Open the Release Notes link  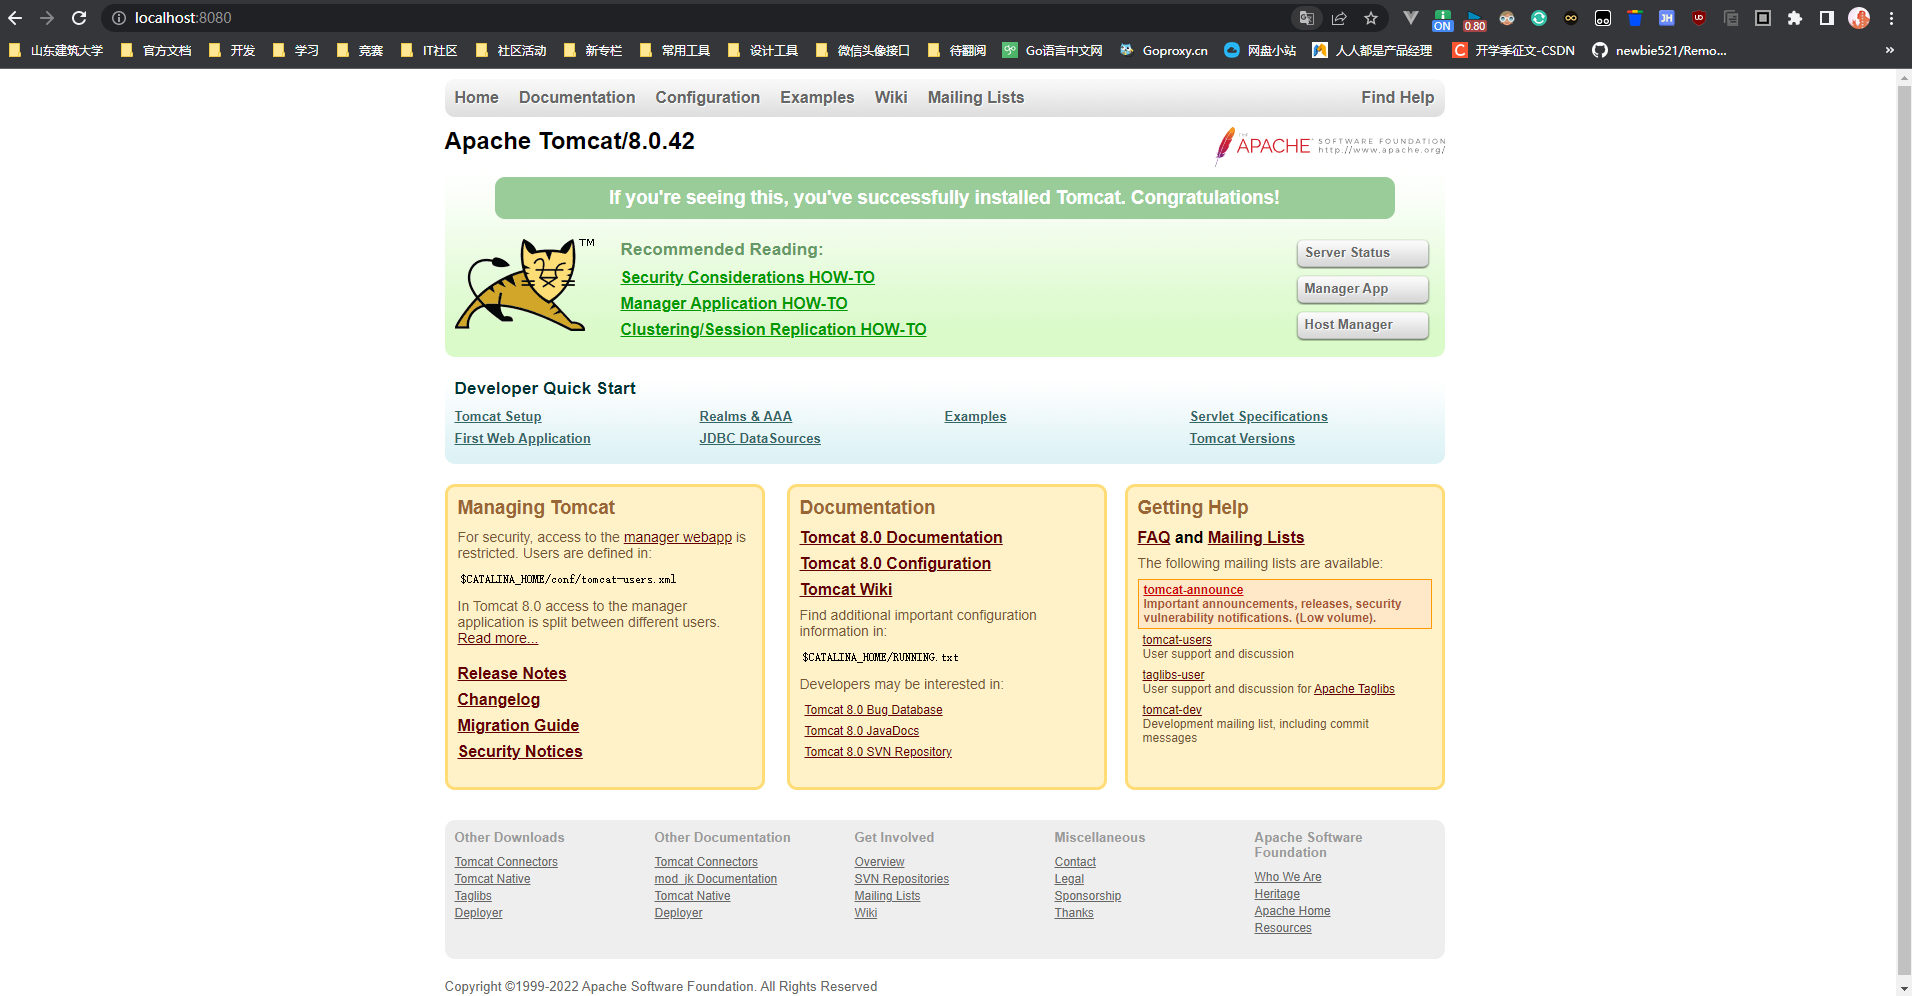[512, 673]
